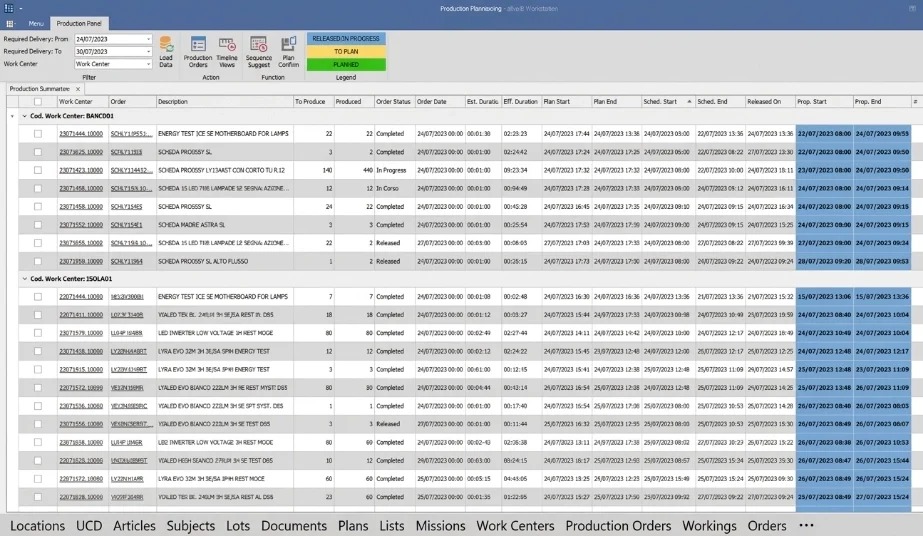The image size is (923, 536).
Task: Click the green PLANNED legend swatch
Action: click(x=346, y=65)
